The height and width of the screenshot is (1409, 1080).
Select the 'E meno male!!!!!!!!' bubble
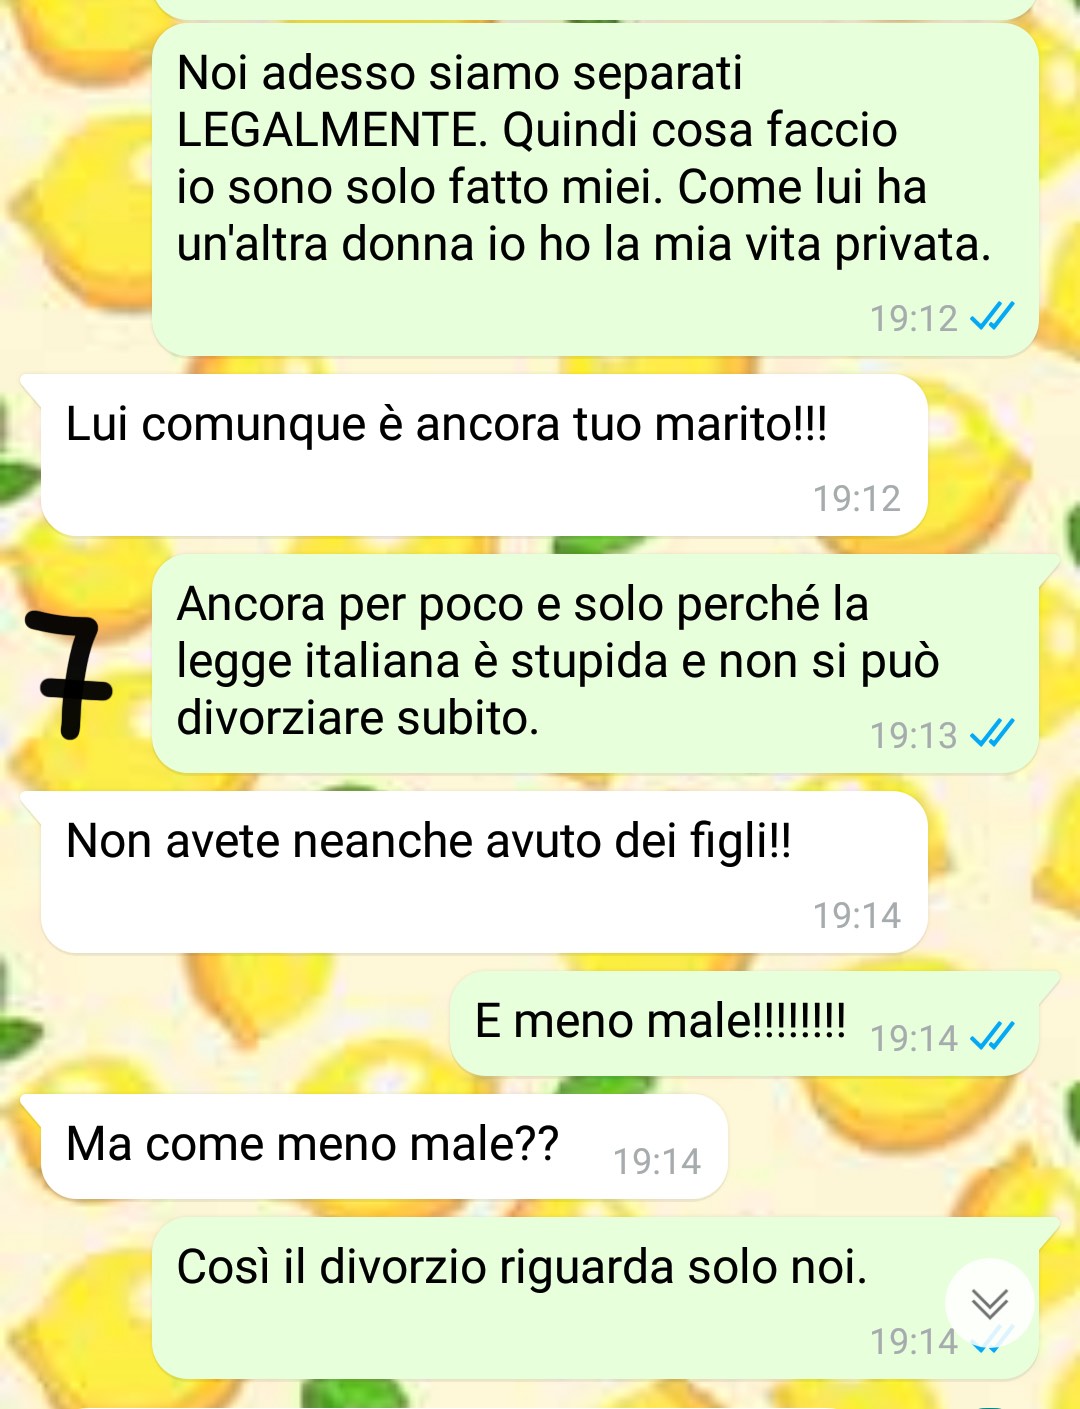[744, 1023]
